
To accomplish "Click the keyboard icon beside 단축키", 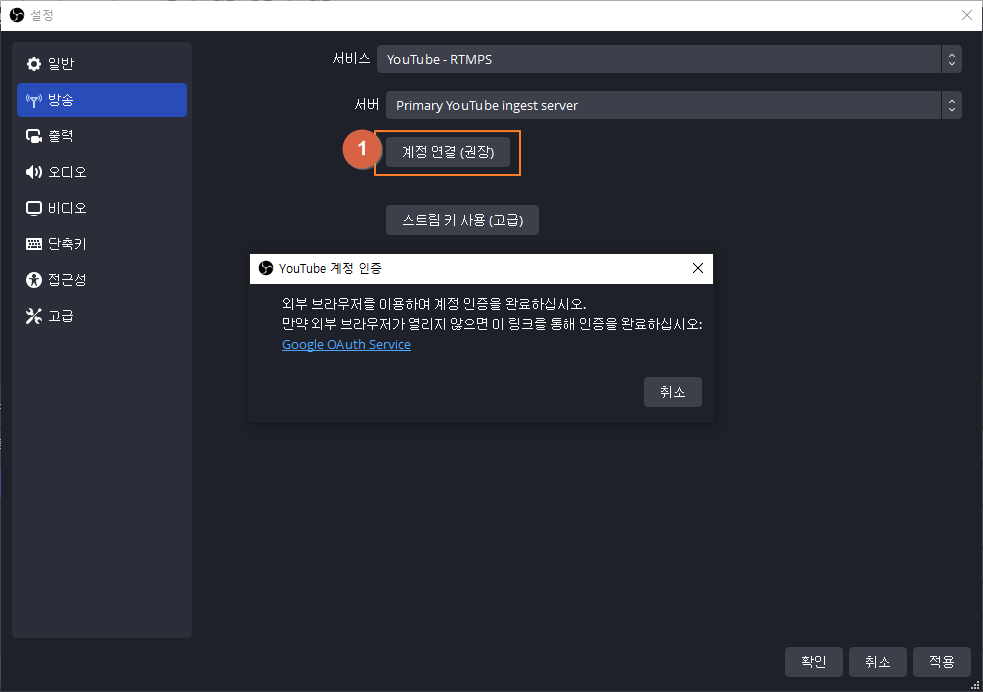I will click(34, 244).
